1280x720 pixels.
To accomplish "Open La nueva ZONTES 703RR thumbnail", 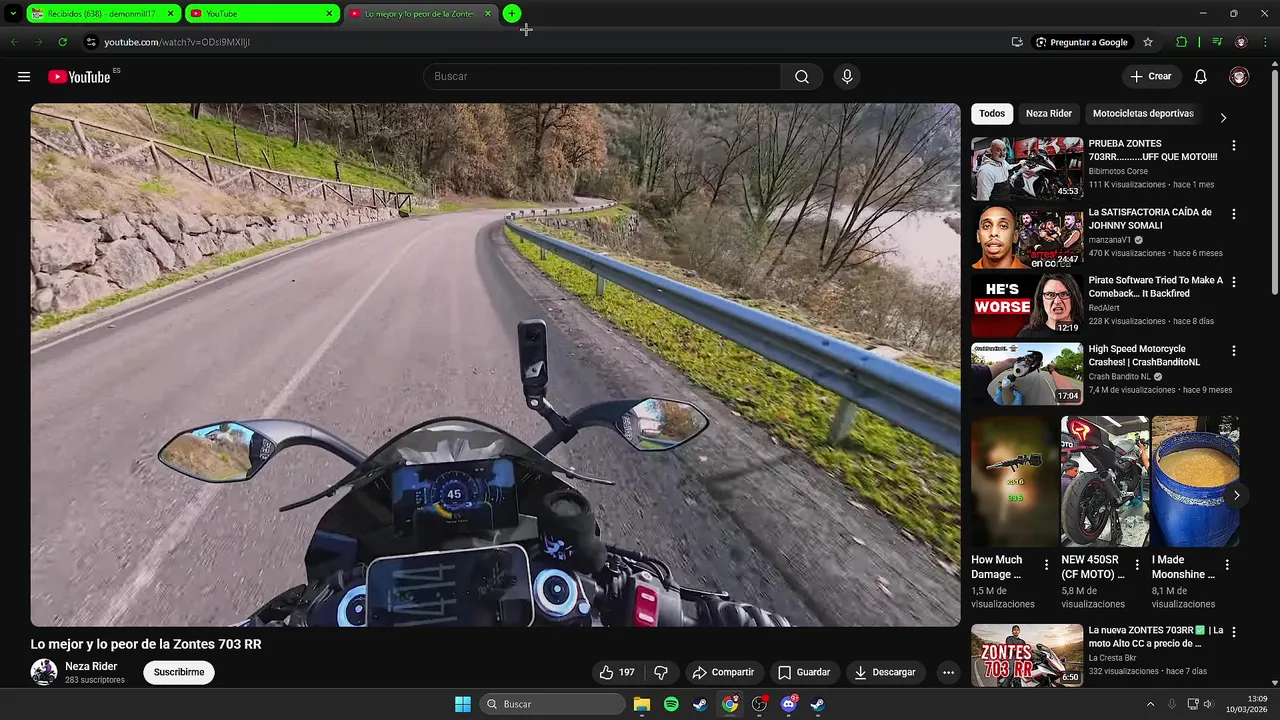I will (1027, 655).
